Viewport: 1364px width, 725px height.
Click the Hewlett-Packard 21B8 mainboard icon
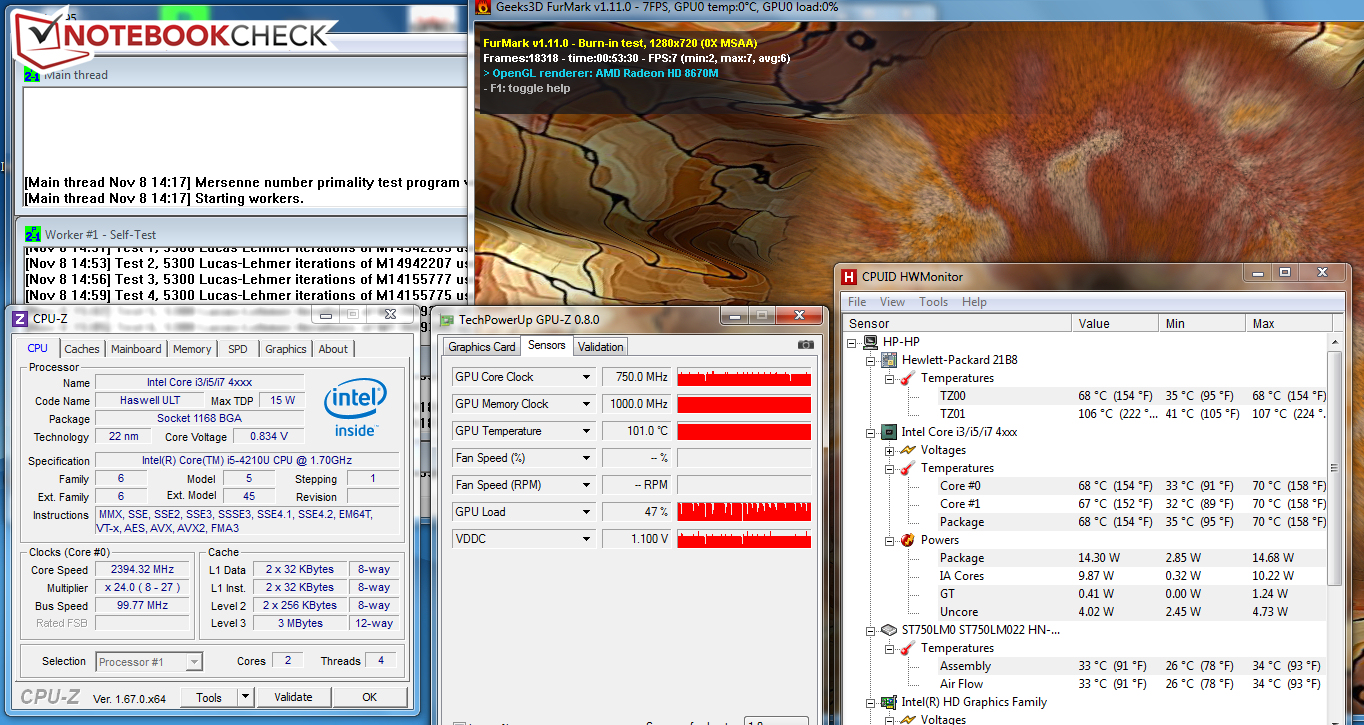coord(889,360)
